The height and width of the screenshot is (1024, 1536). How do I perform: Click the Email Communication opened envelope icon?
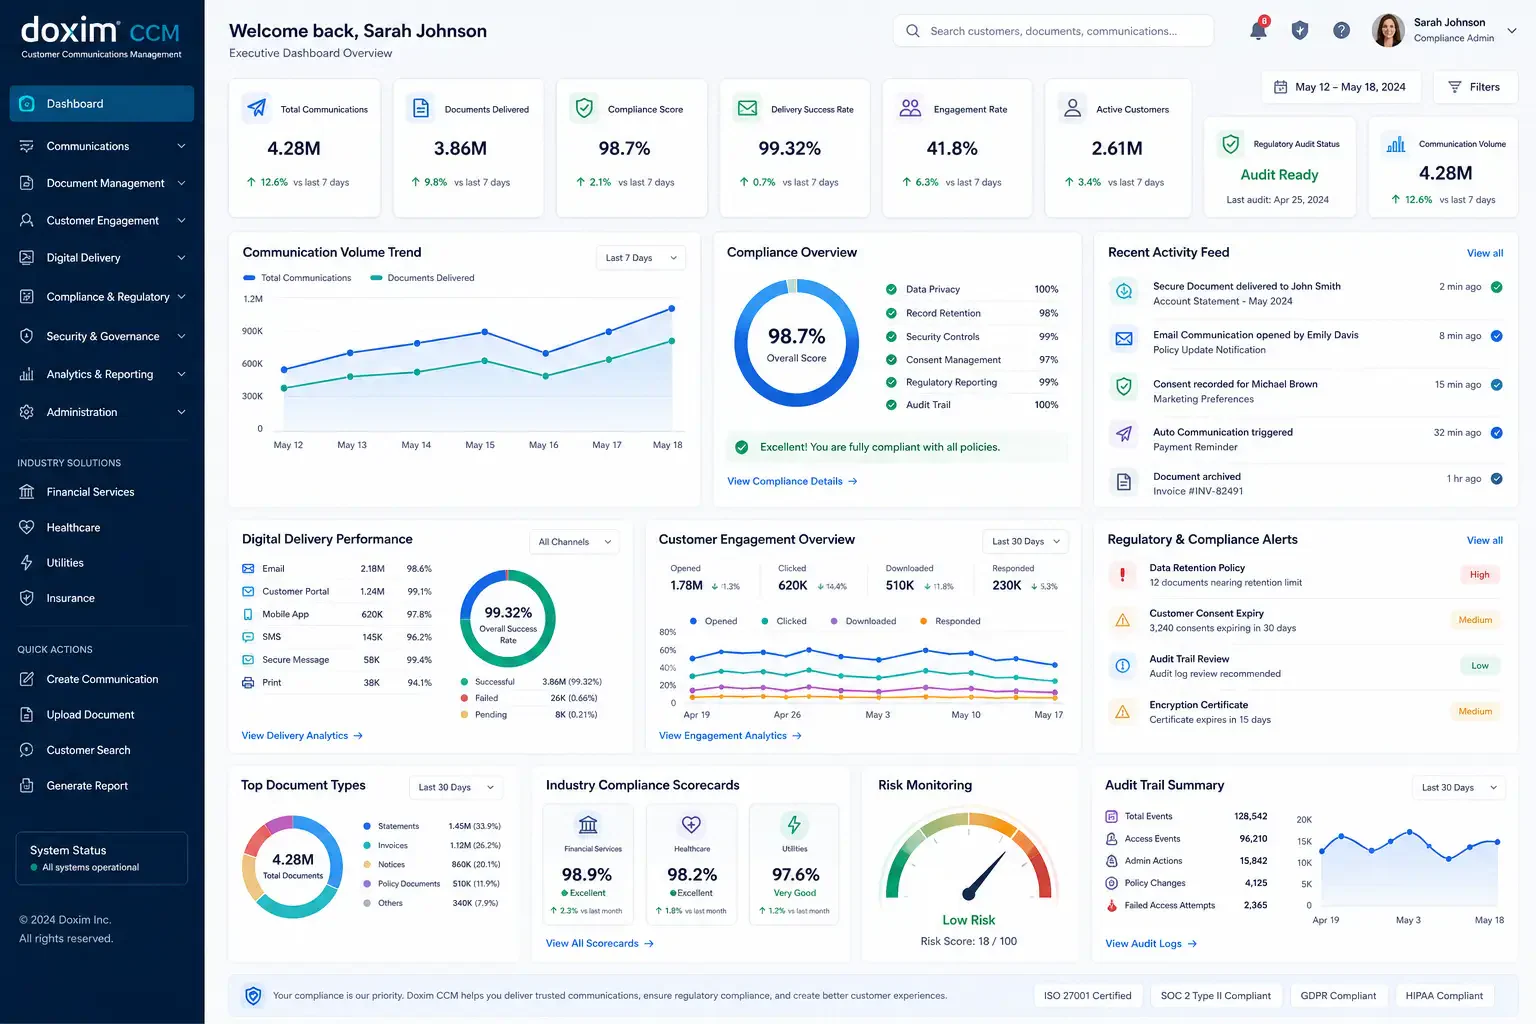click(x=1124, y=339)
